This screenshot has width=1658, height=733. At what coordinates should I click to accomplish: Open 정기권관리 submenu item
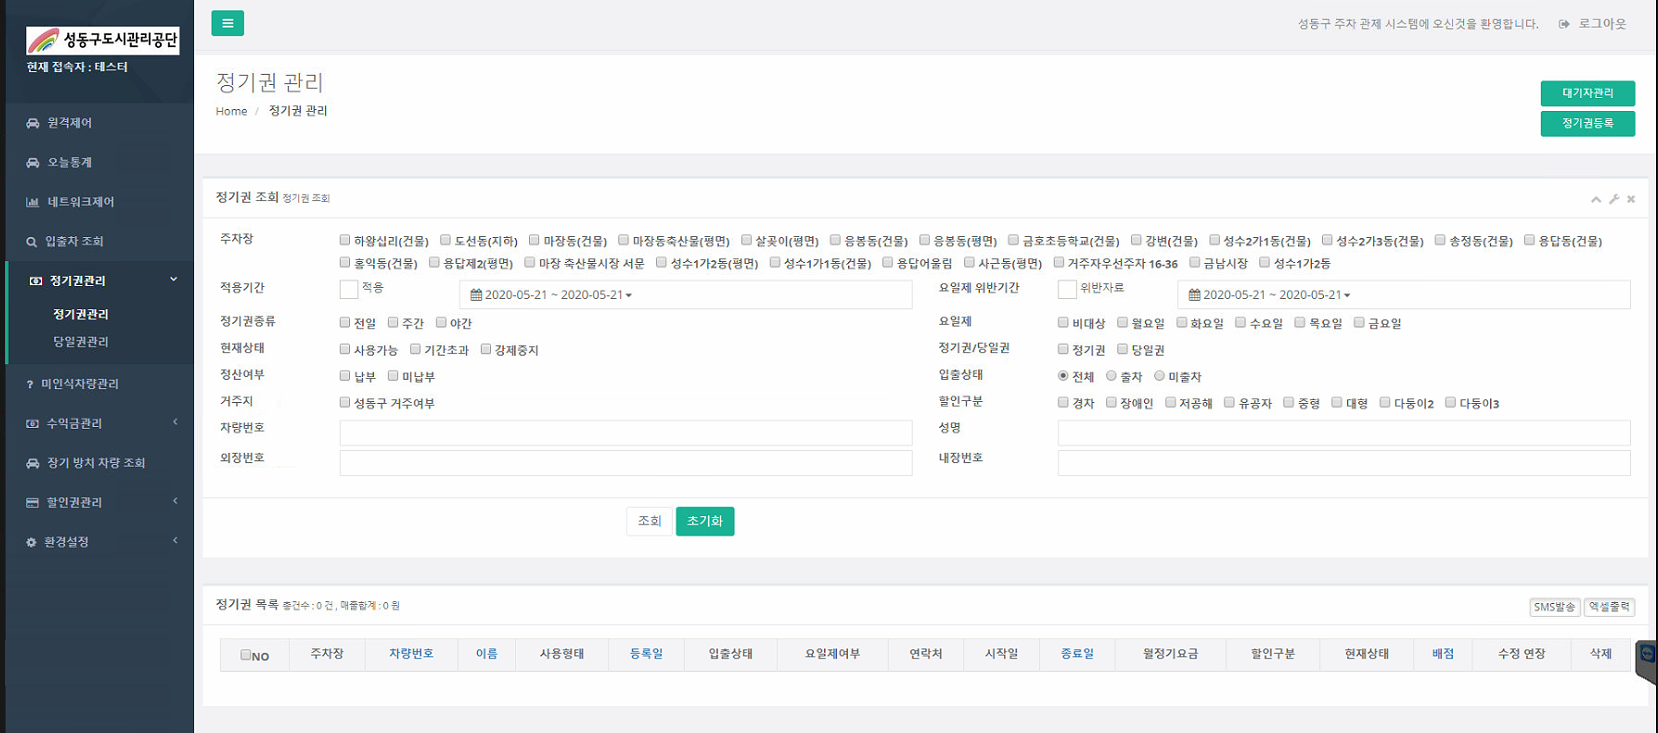pyautogui.click(x=81, y=314)
